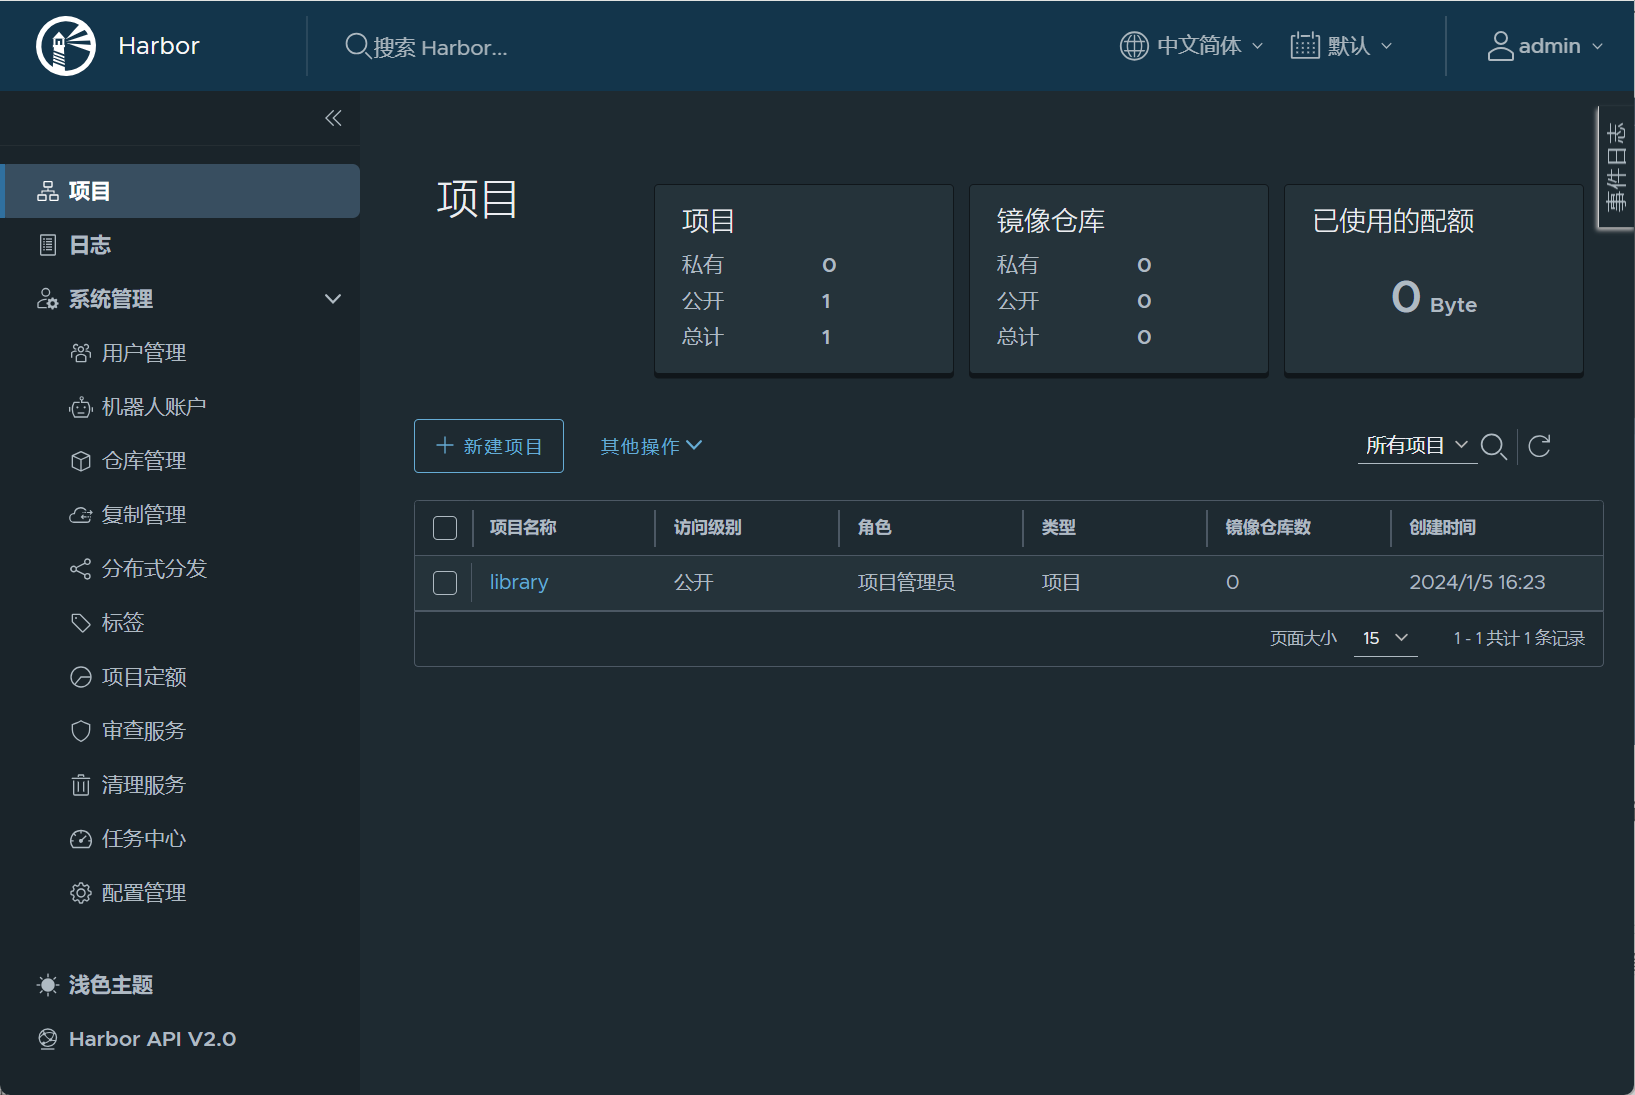Click the 新建项目 button
Screen dimensions: 1635x1095
tap(489, 446)
